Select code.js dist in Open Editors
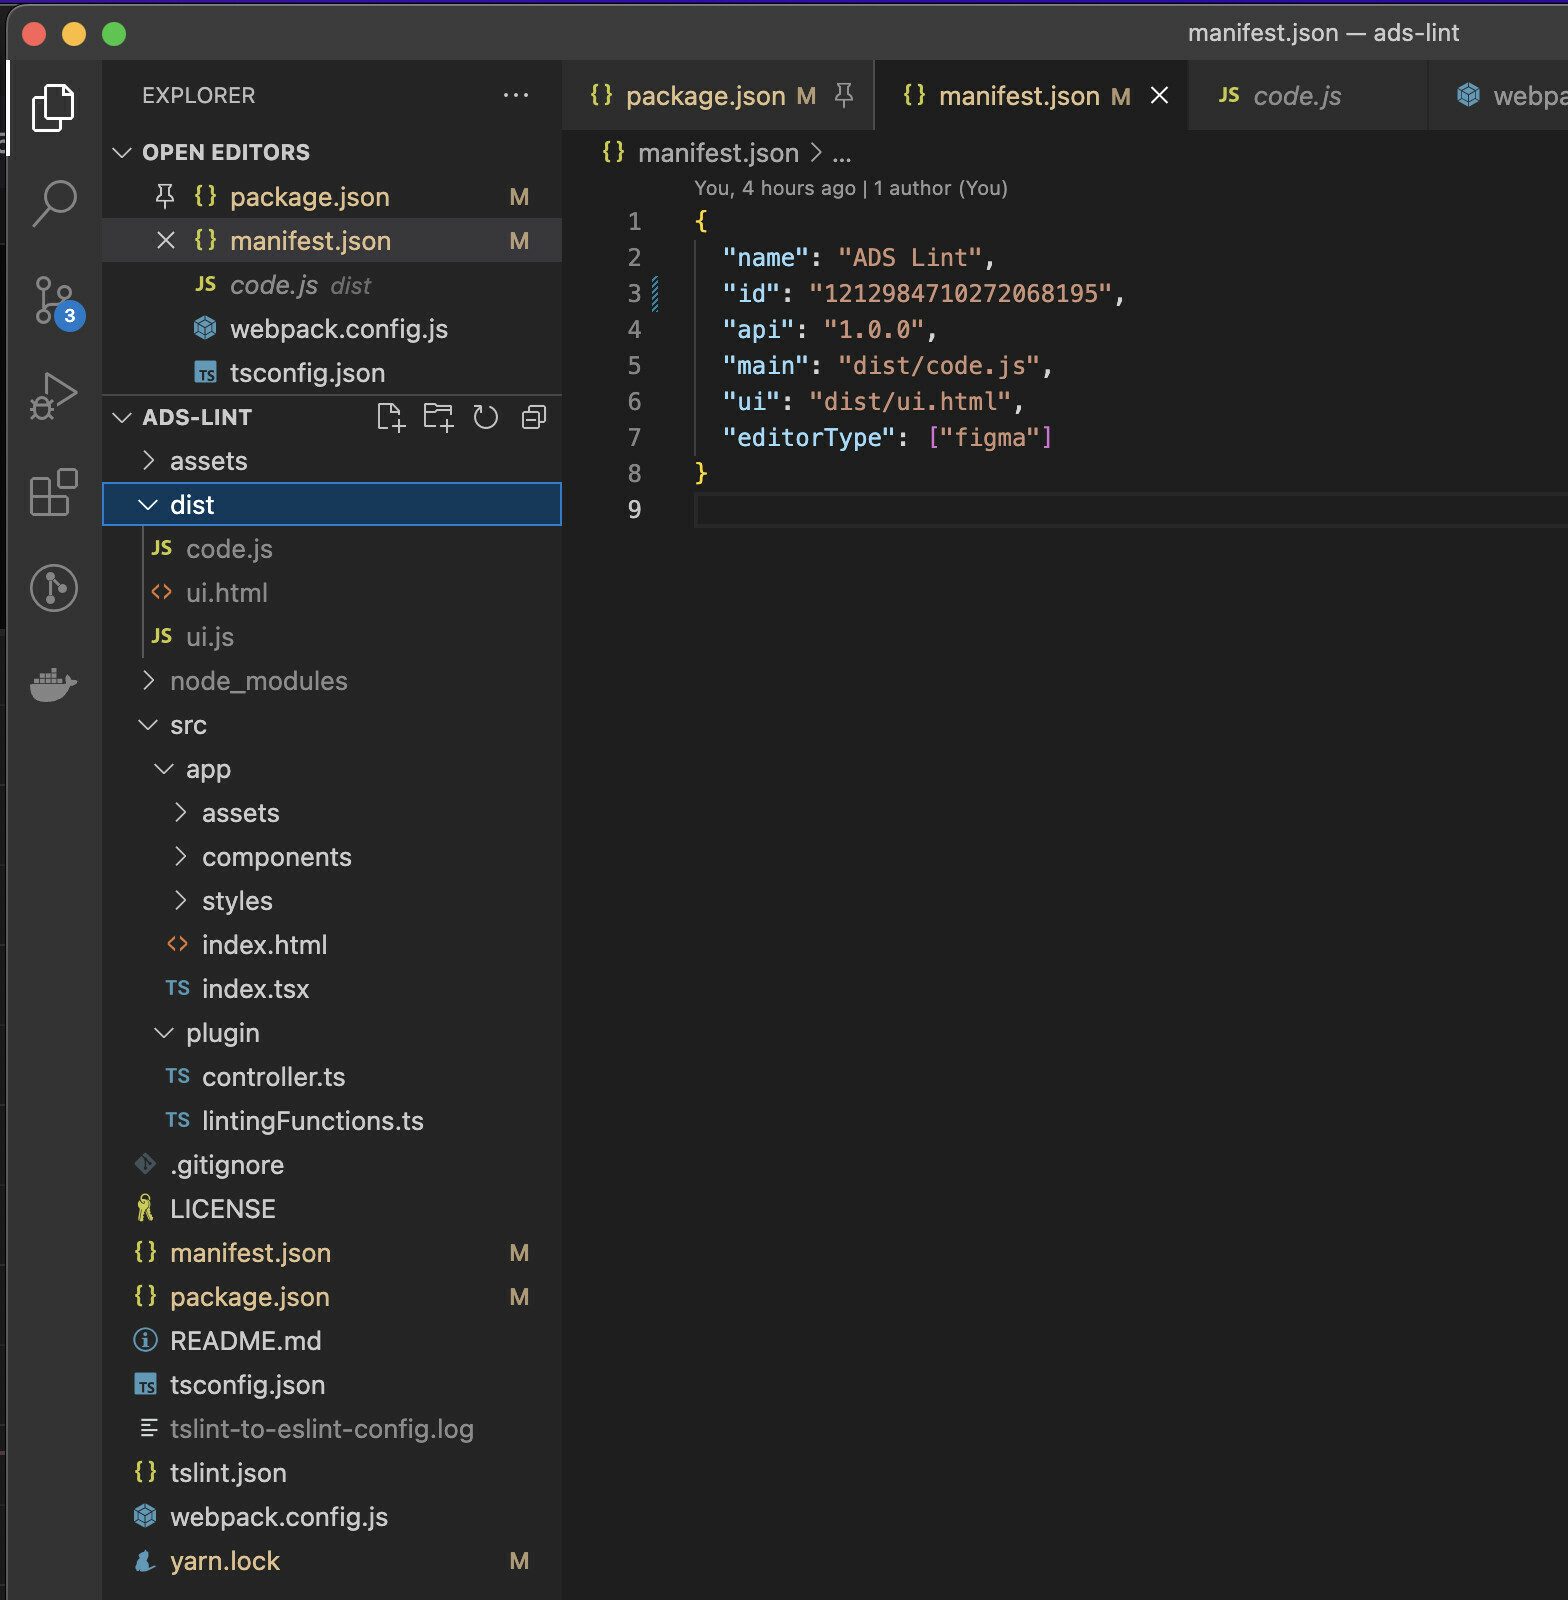This screenshot has height=1600, width=1568. point(332,285)
